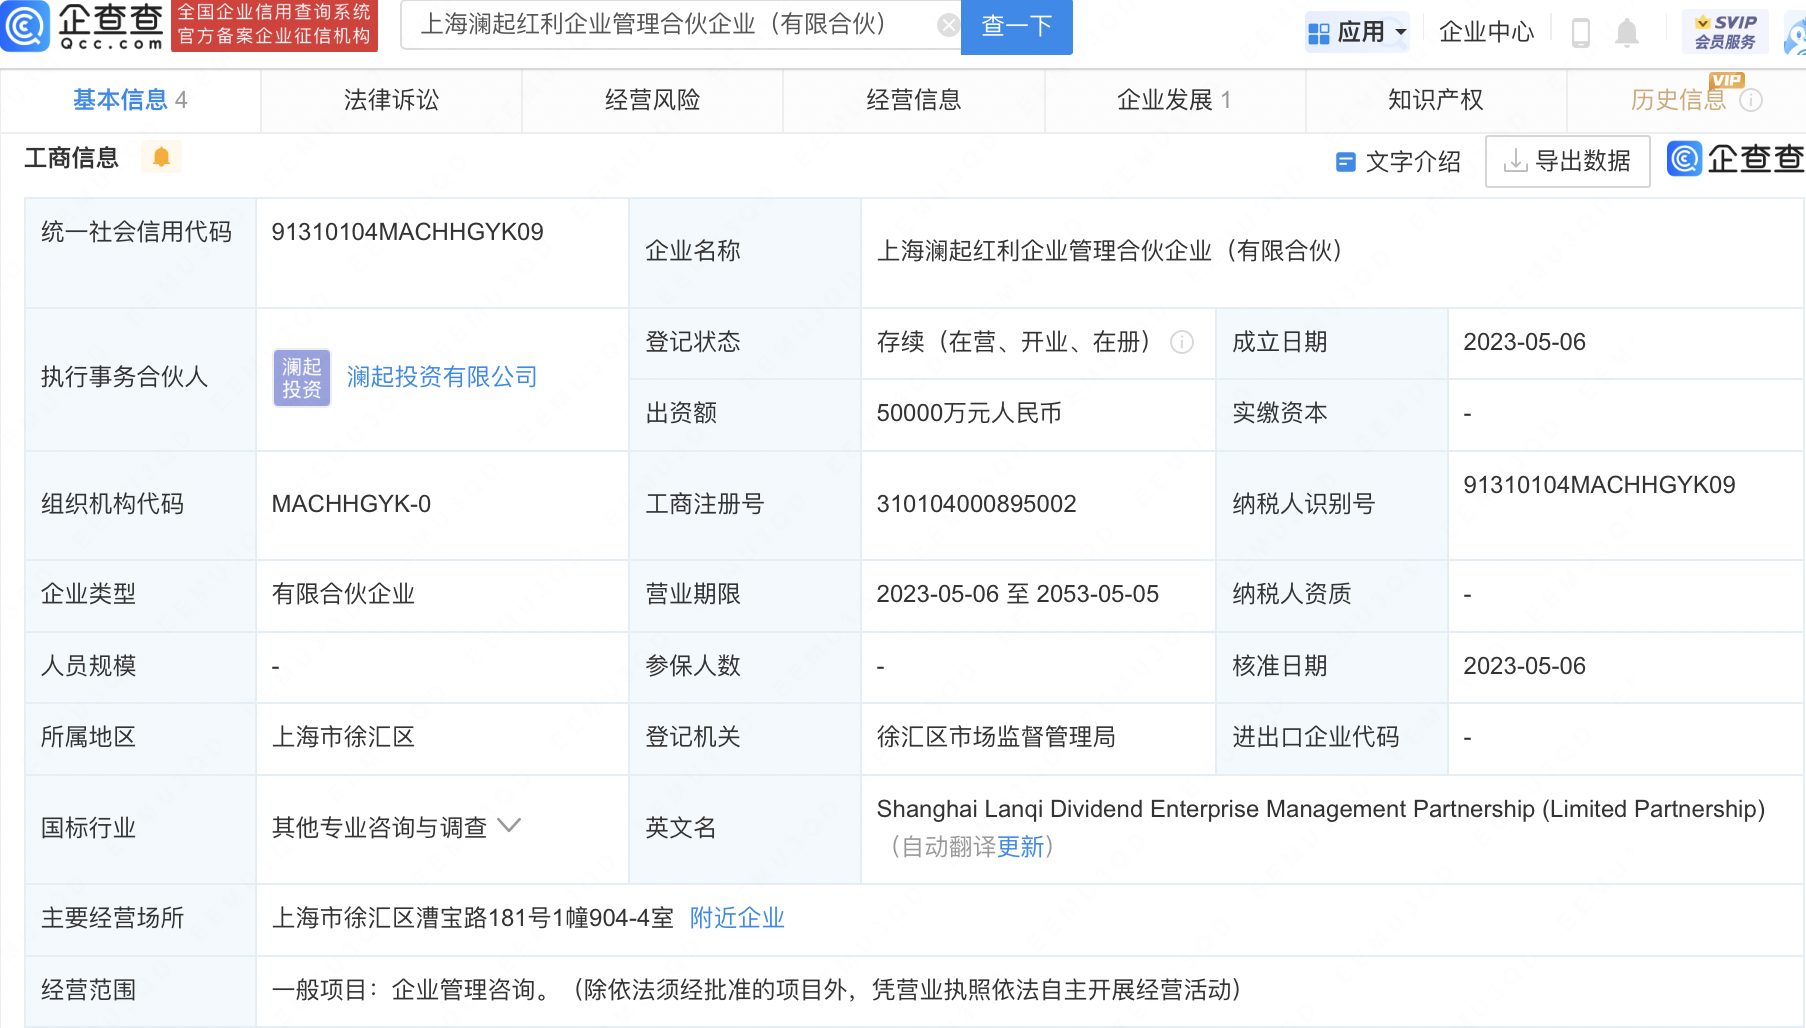Switch to the 法律诉讼 tab
Viewport: 1806px width, 1028px height.
point(391,100)
